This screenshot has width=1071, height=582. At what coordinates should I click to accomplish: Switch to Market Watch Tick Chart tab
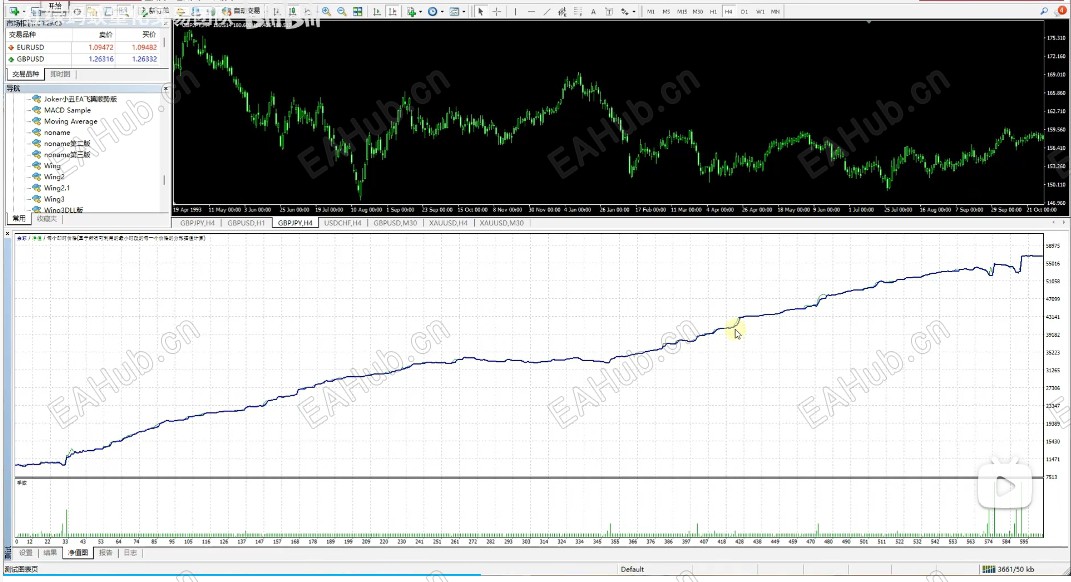(x=60, y=74)
